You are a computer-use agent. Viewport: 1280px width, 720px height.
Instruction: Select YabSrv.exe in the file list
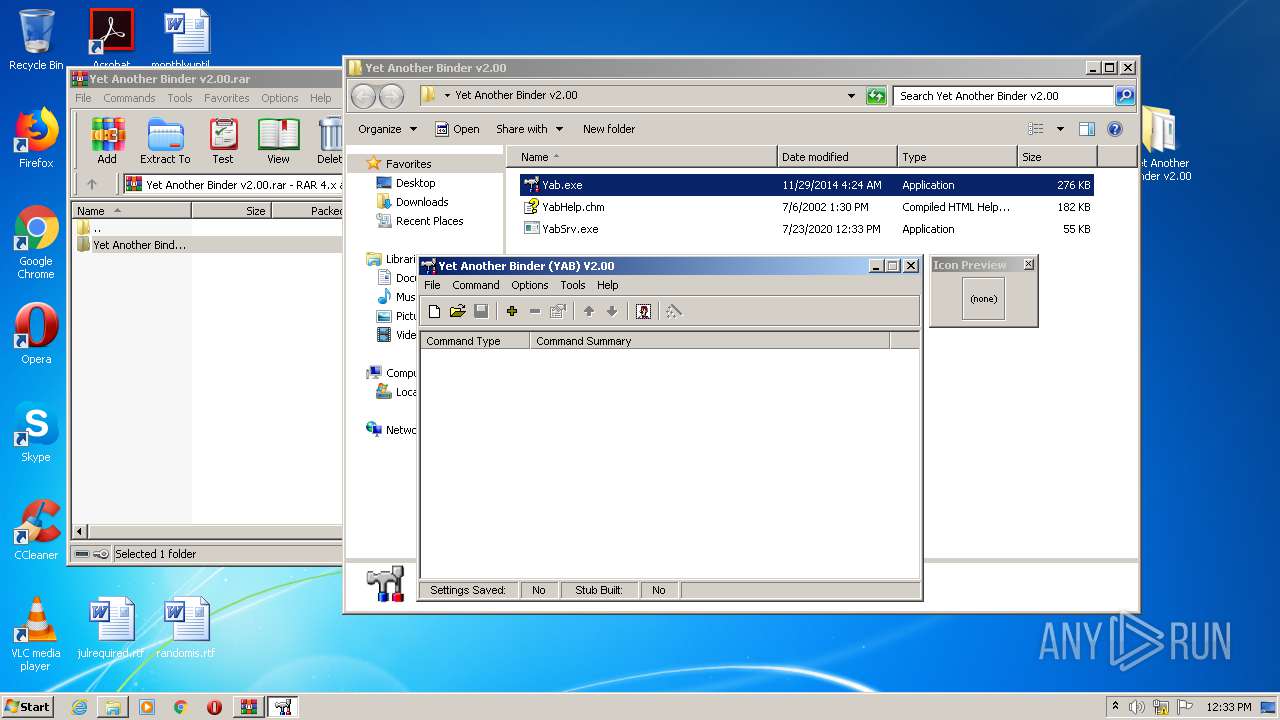coord(807,229)
